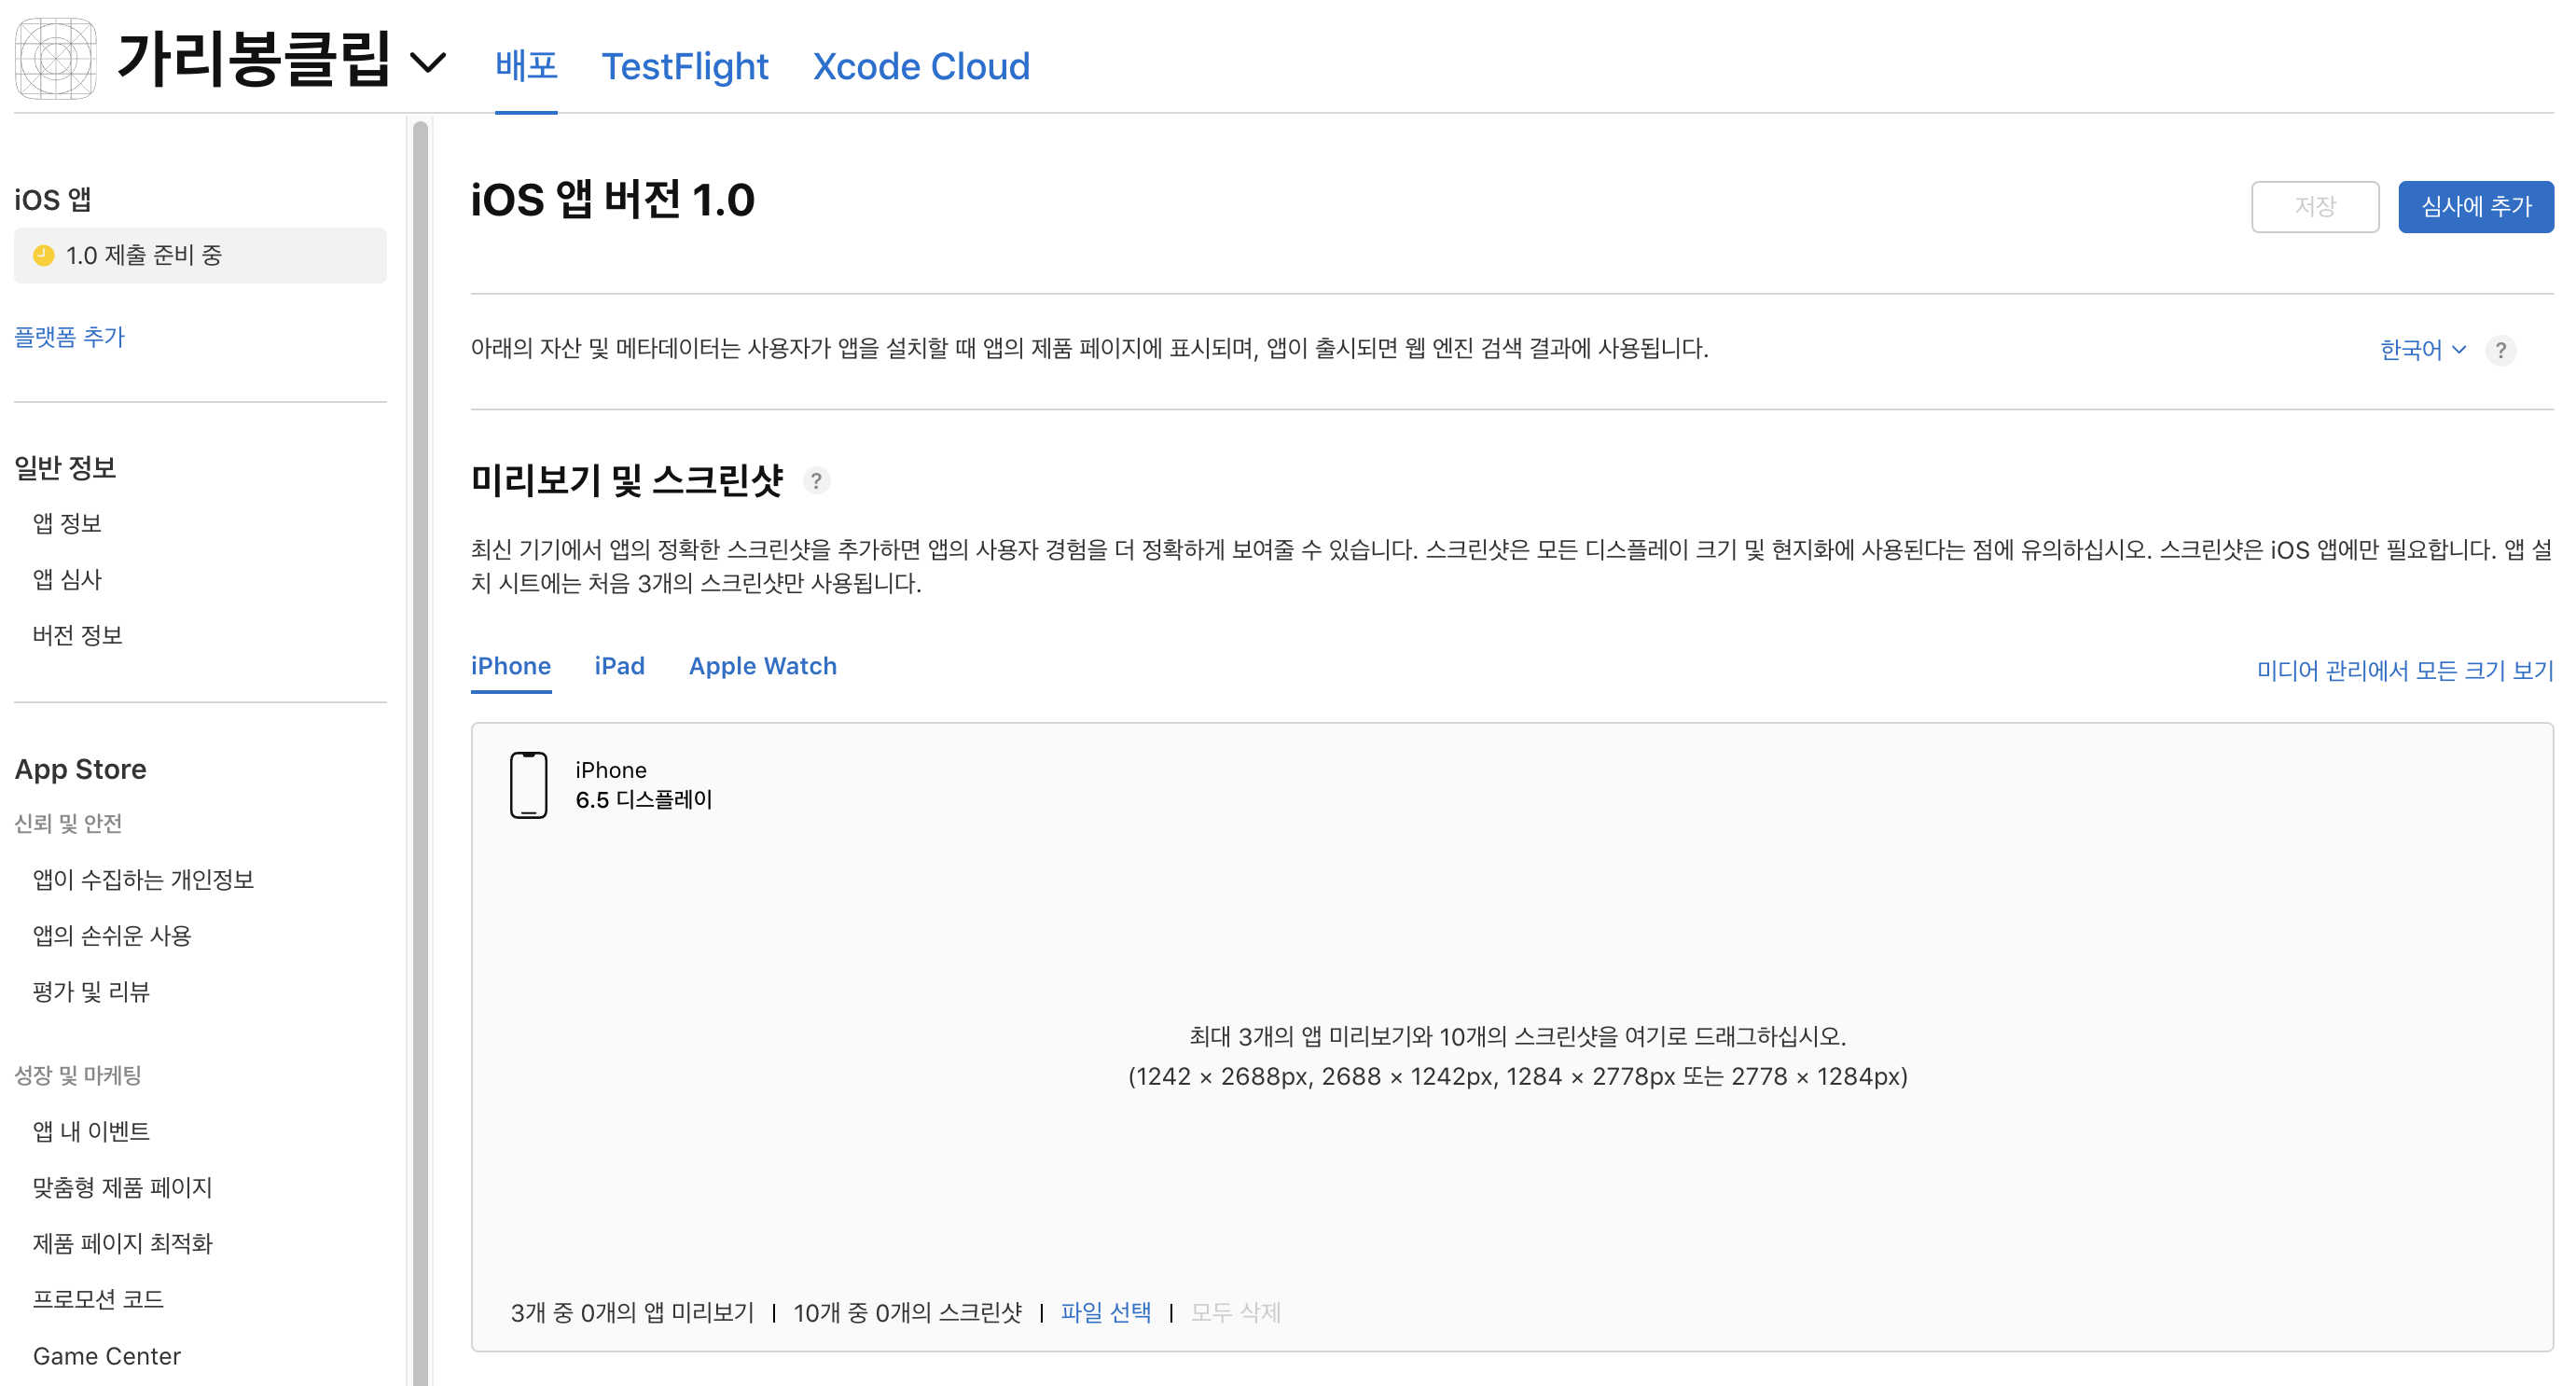This screenshot has height=1386, width=2576.
Task: Click the iPhone device outline icon
Action: tap(528, 785)
